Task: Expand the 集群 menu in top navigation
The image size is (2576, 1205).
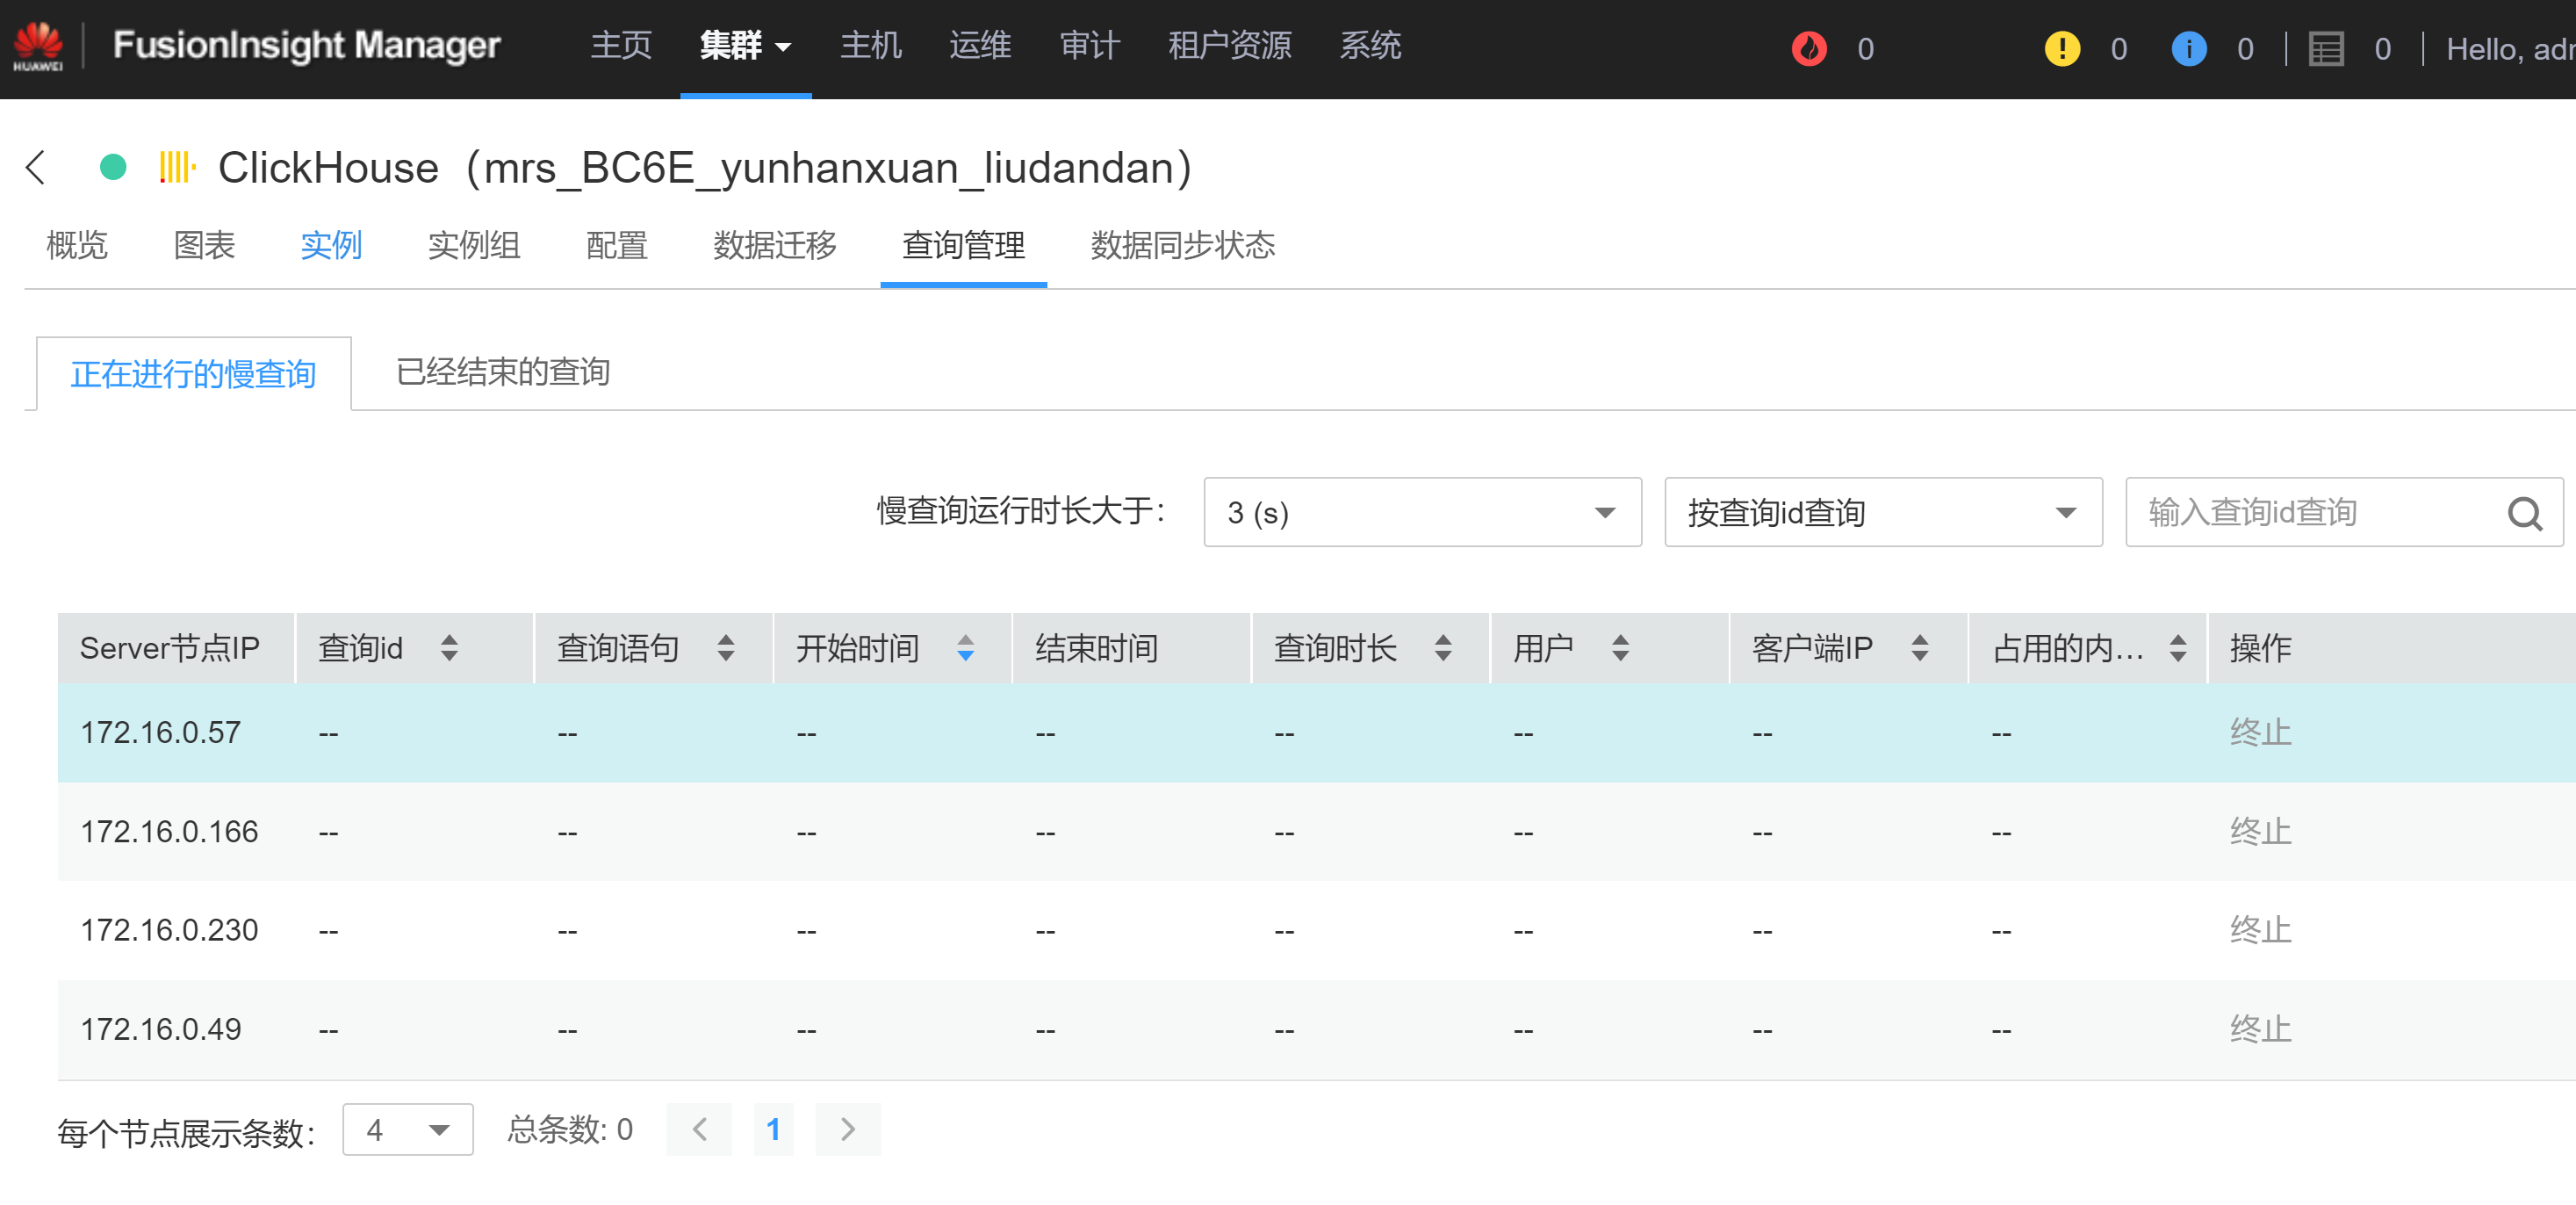Action: tap(745, 46)
